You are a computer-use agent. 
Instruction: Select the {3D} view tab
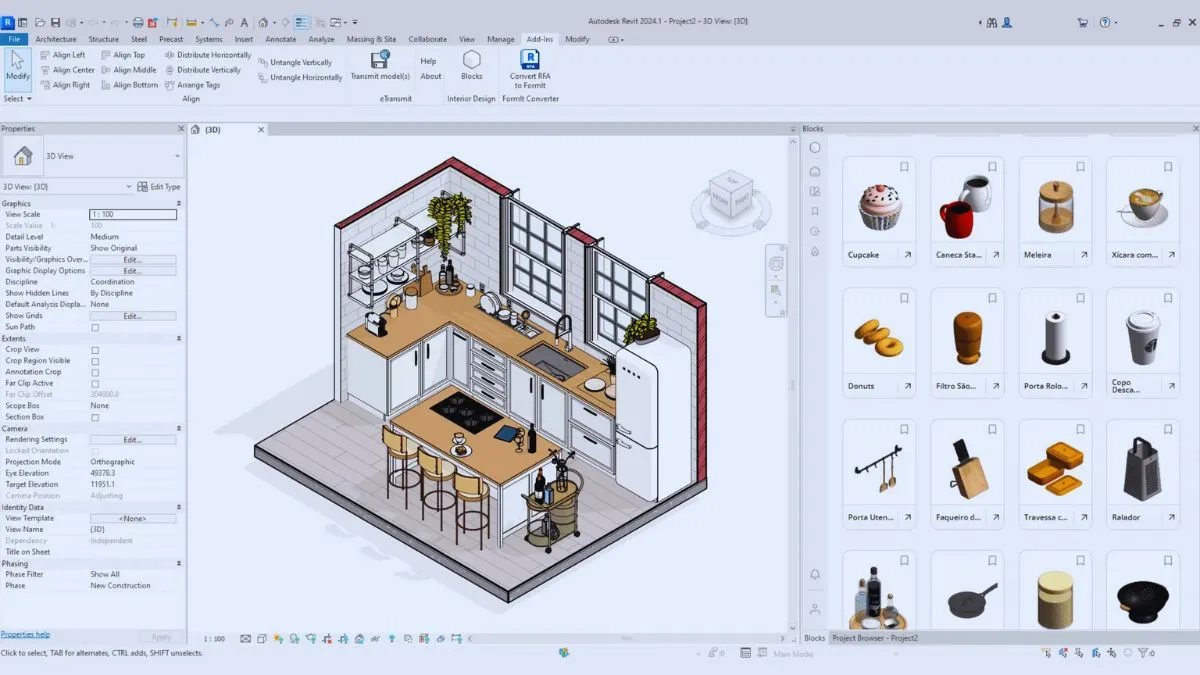tap(213, 129)
